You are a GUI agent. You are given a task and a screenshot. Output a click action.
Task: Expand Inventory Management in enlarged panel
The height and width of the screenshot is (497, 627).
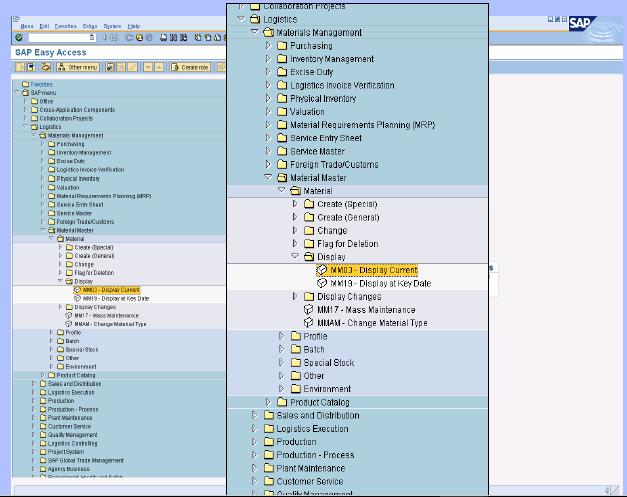(268, 59)
